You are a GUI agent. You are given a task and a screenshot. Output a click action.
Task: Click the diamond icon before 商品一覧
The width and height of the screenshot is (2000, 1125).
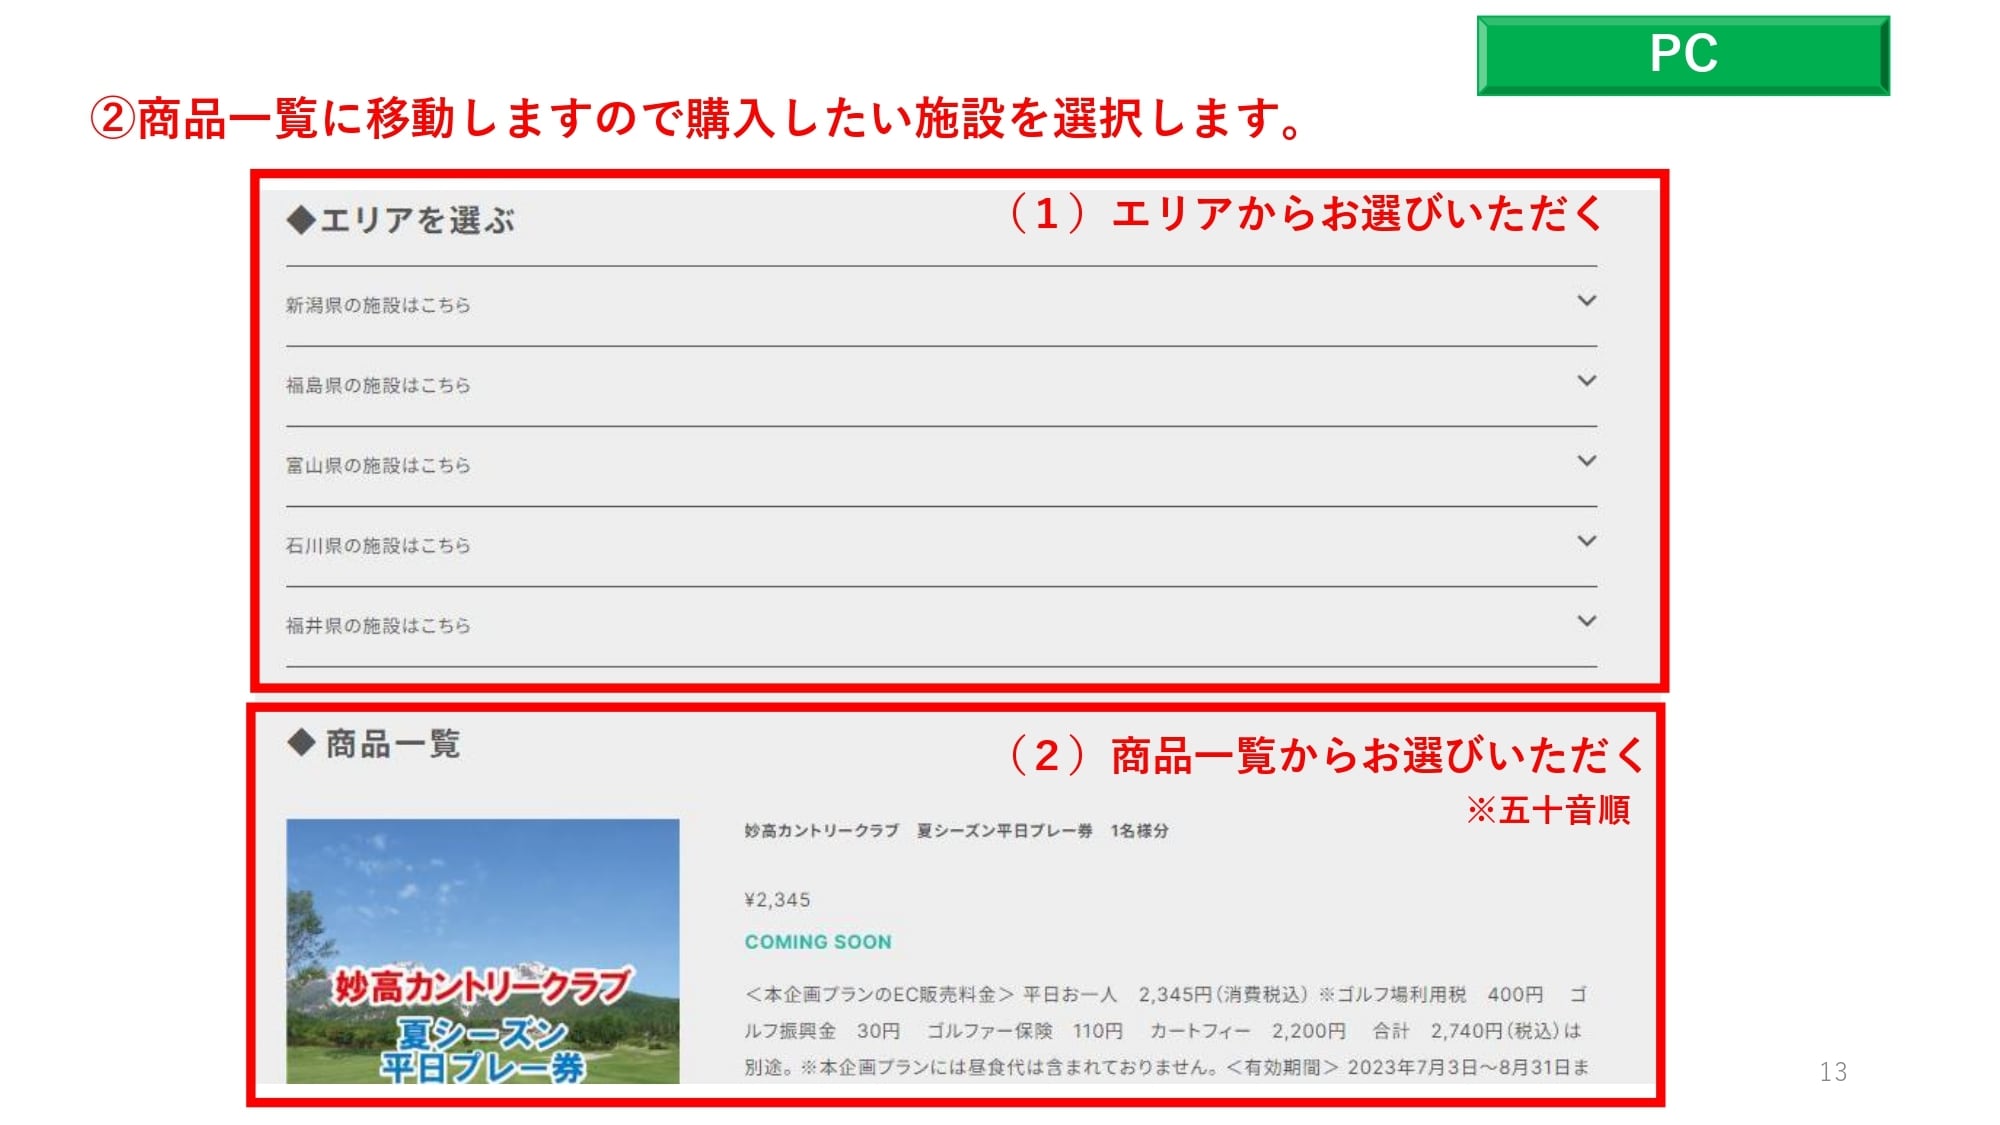301,743
